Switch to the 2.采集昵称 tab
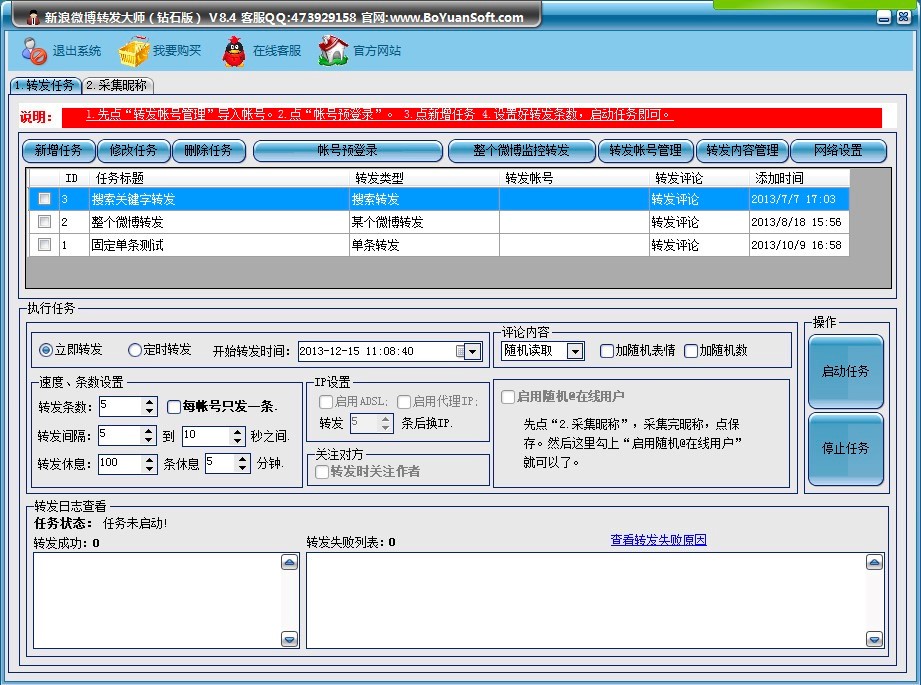Image resolution: width=921 pixels, height=685 pixels. pos(116,86)
